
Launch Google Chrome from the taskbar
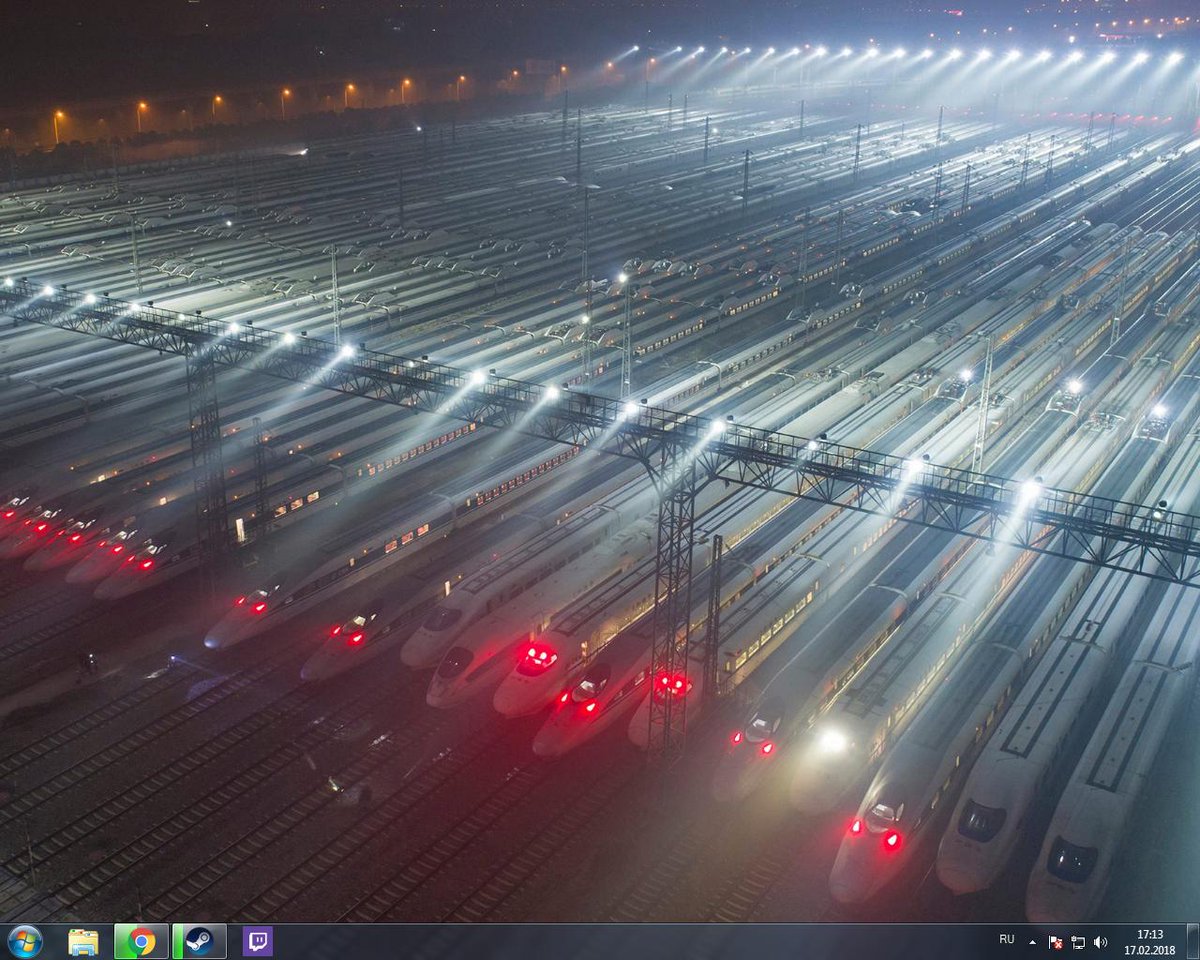(x=141, y=942)
